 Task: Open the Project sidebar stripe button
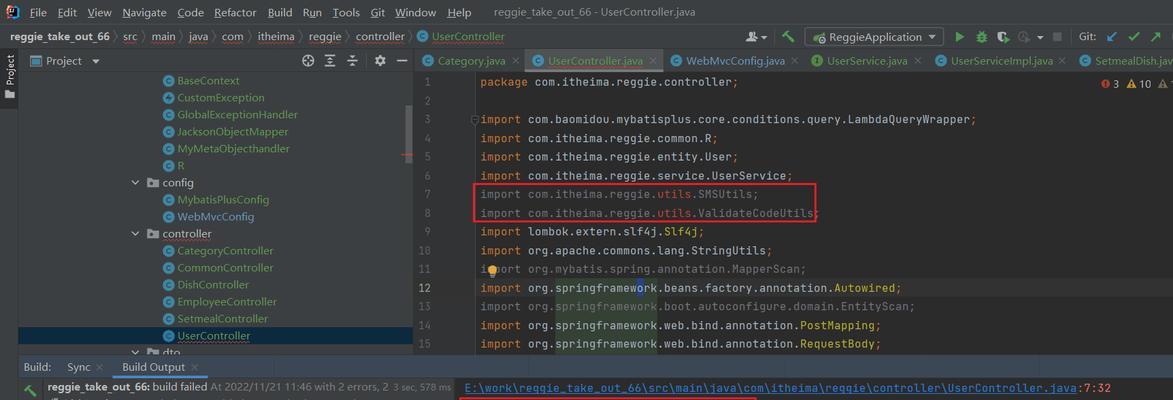point(10,77)
